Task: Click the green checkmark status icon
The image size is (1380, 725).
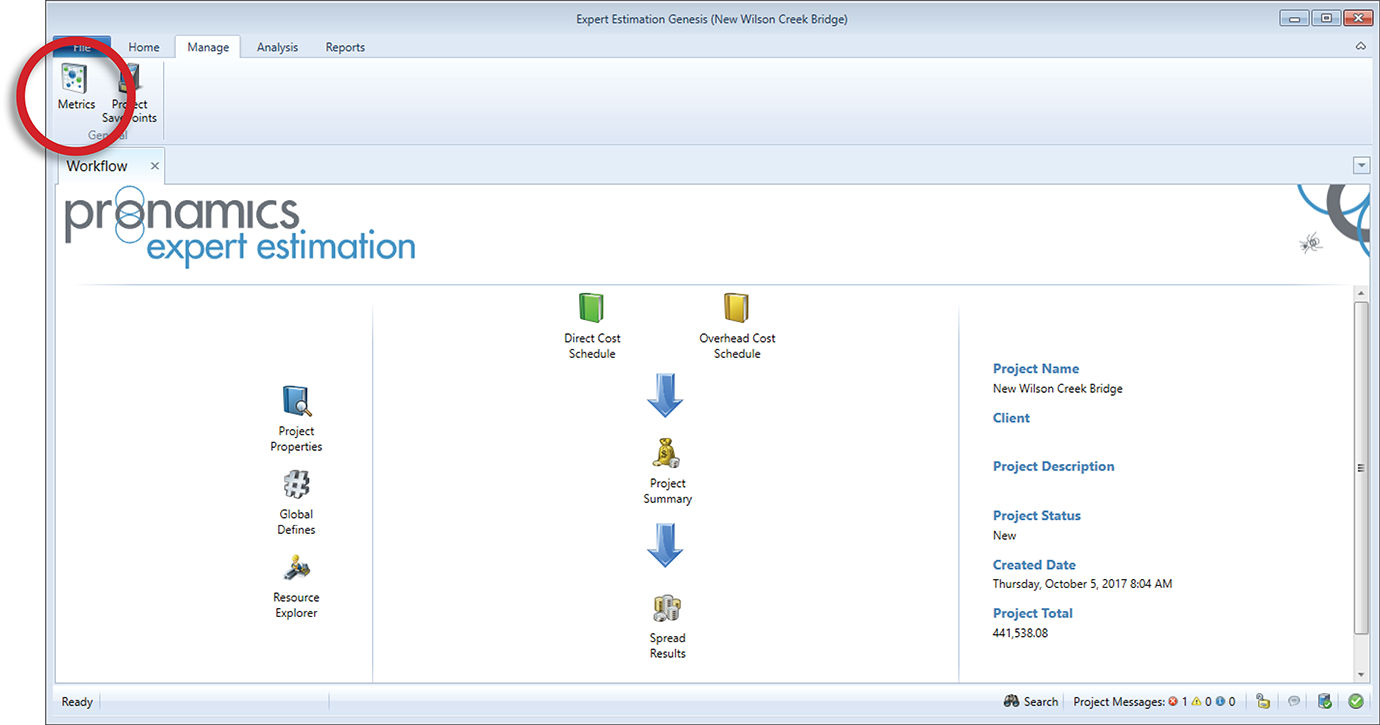Action: coord(1355,702)
